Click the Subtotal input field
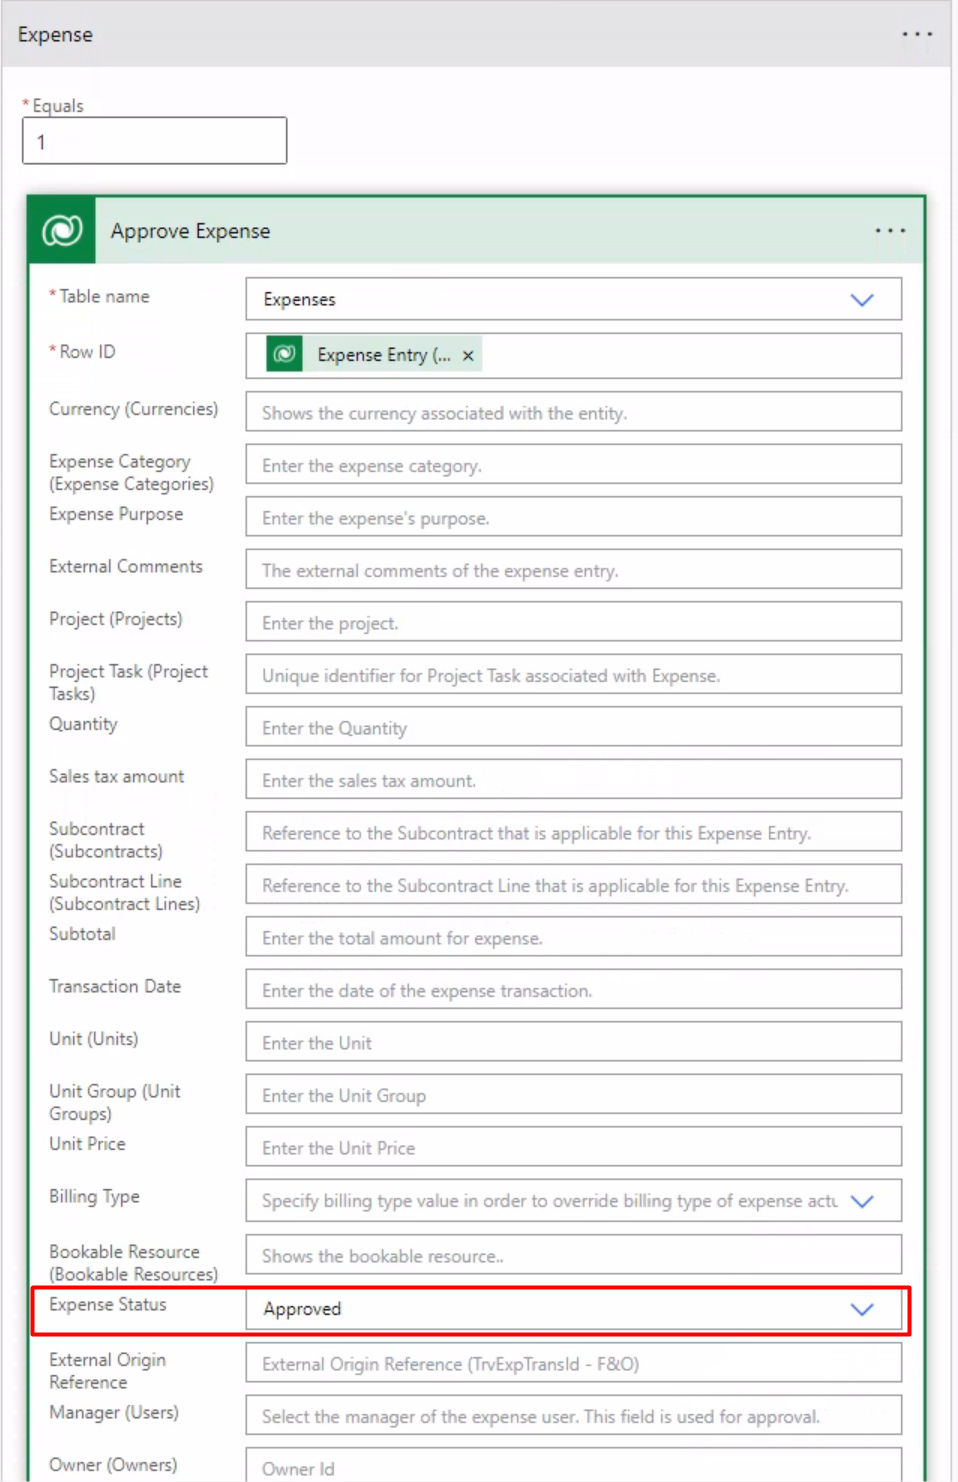Viewport: 958px width, 1482px height. [574, 937]
